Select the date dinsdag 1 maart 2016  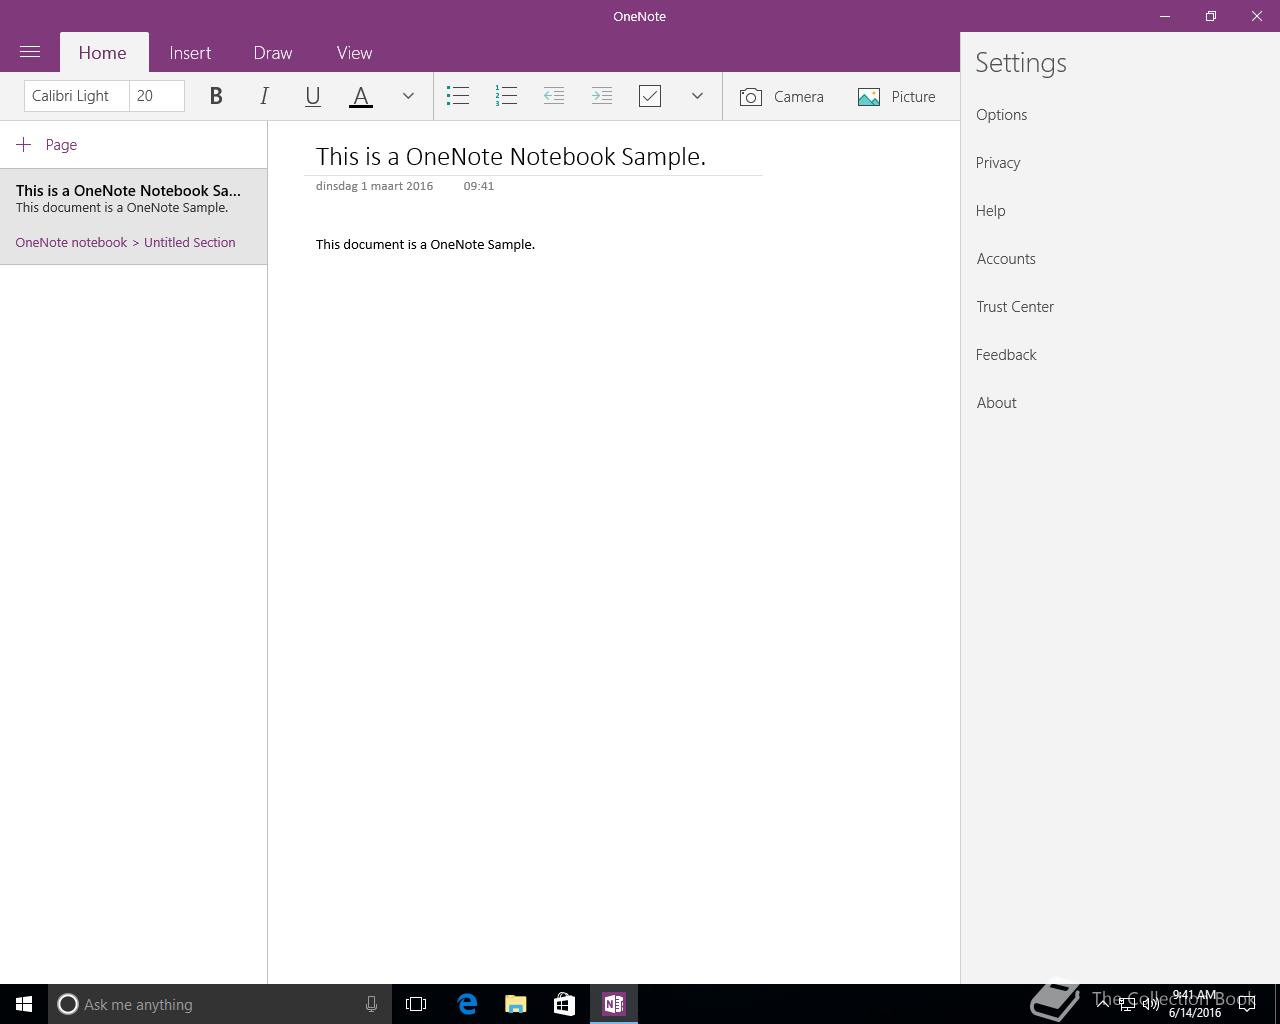374,186
